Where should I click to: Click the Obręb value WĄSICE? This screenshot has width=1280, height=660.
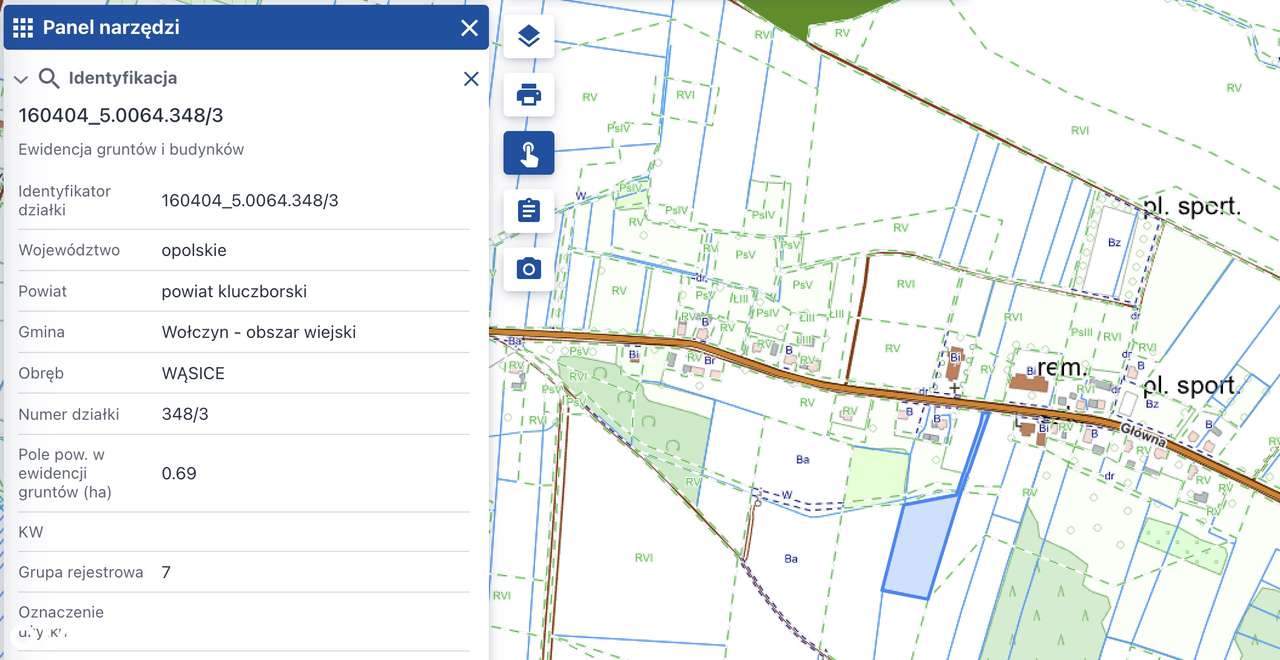point(193,373)
